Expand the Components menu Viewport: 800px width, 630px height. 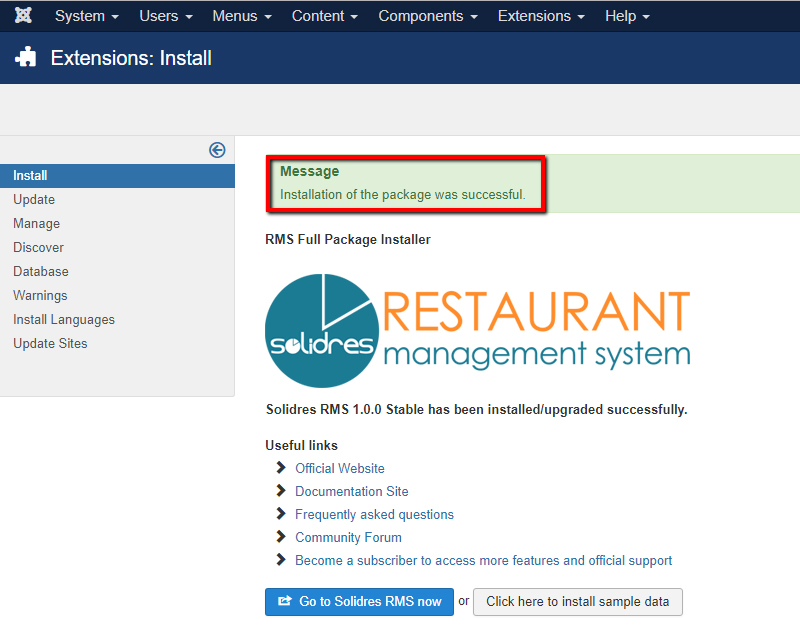(x=428, y=16)
